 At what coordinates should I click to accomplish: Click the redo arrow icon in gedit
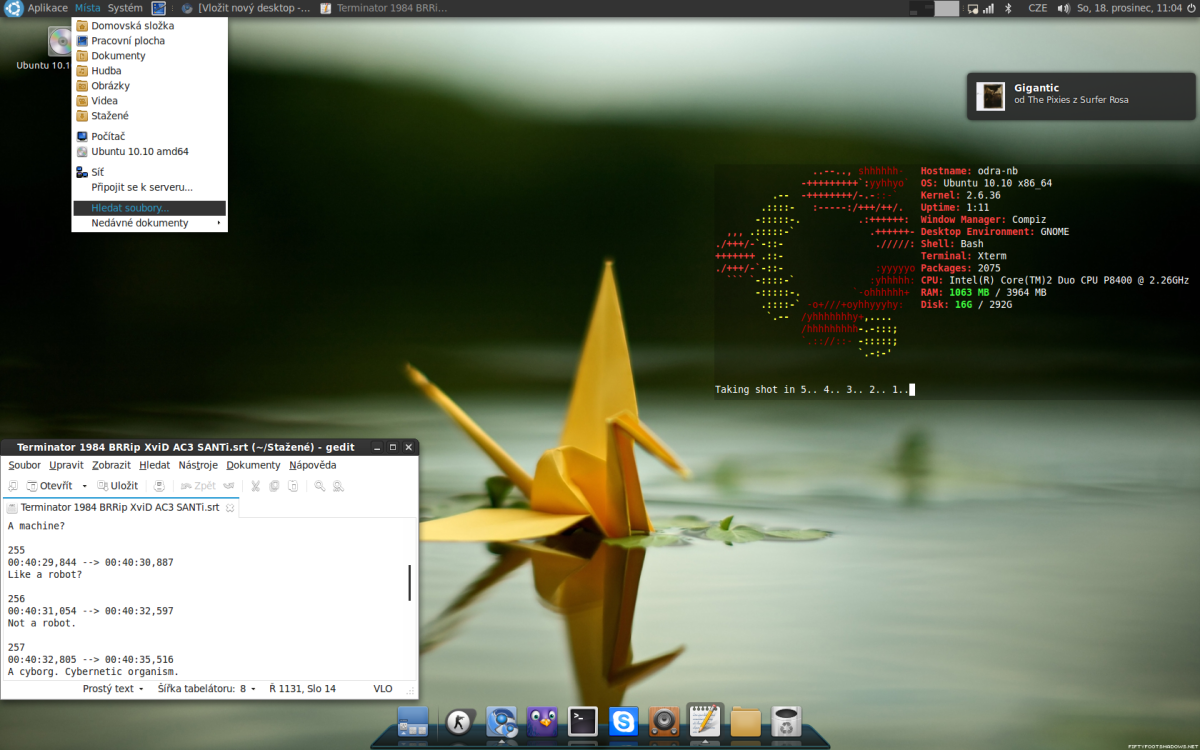229,486
